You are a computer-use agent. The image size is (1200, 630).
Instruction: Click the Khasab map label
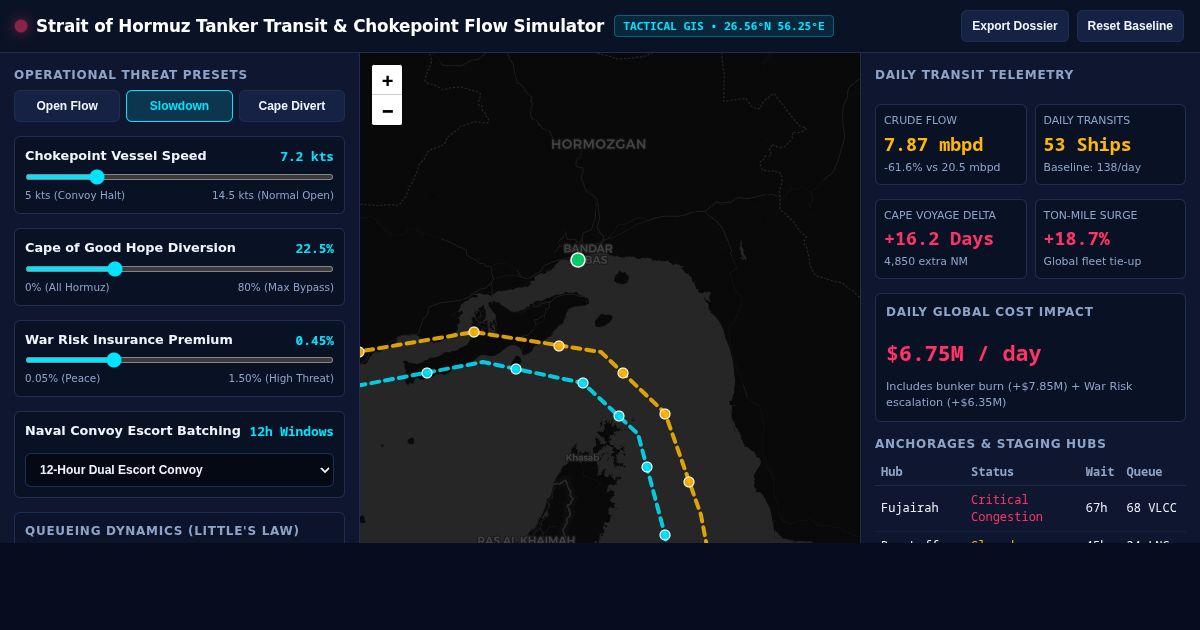(x=582, y=458)
